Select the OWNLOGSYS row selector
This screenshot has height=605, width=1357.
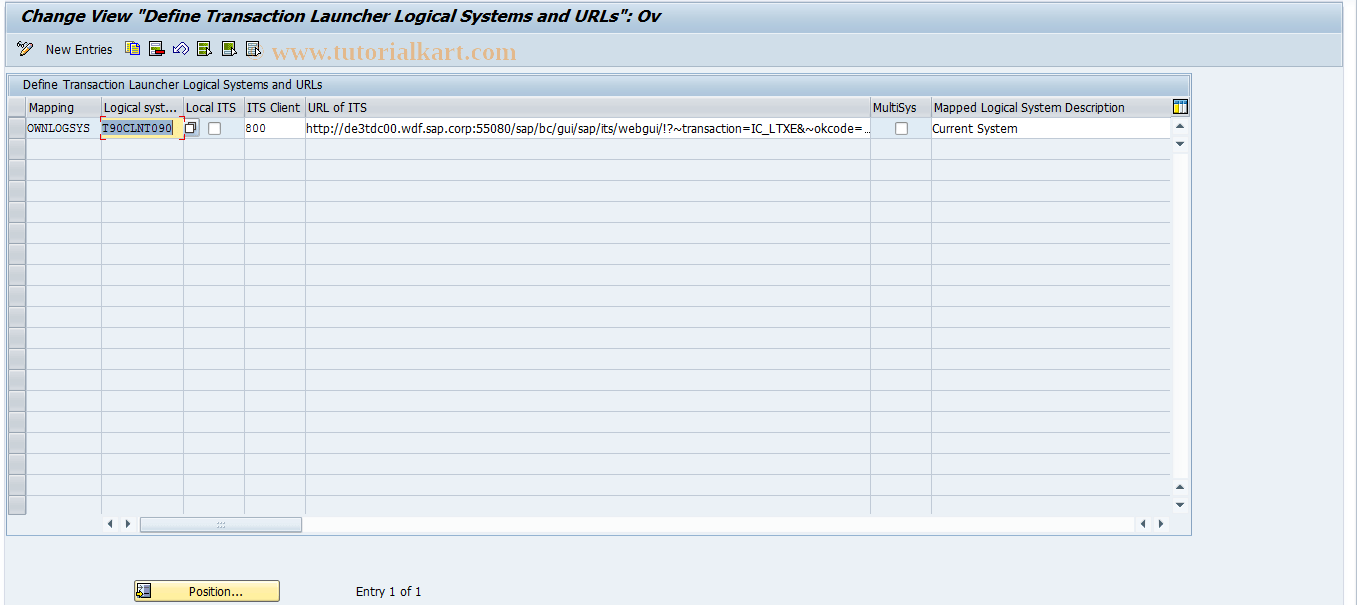[16, 128]
